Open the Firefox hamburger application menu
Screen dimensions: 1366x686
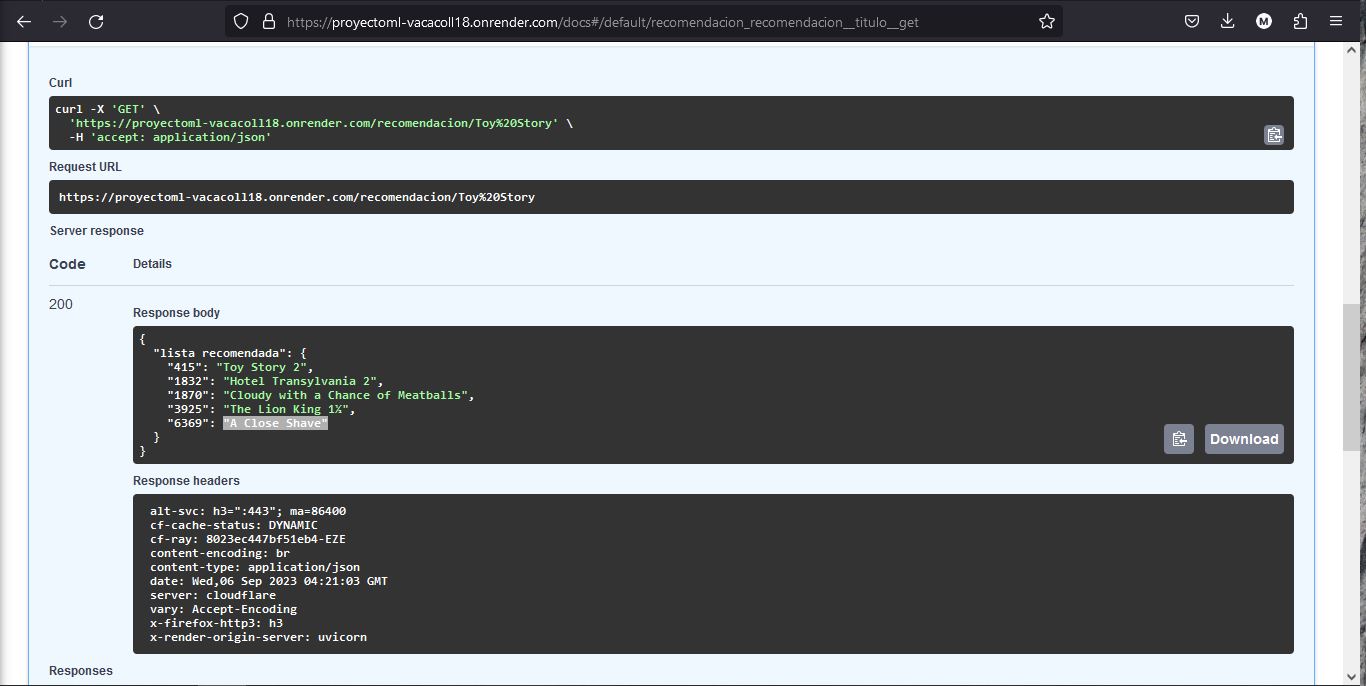[1336, 21]
